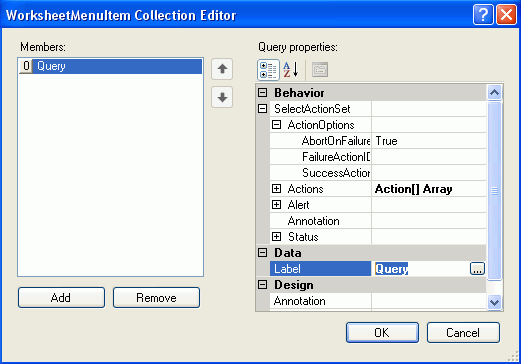Click the scrollbar down arrow in properties
This screenshot has height=364, width=521.
(x=494, y=302)
